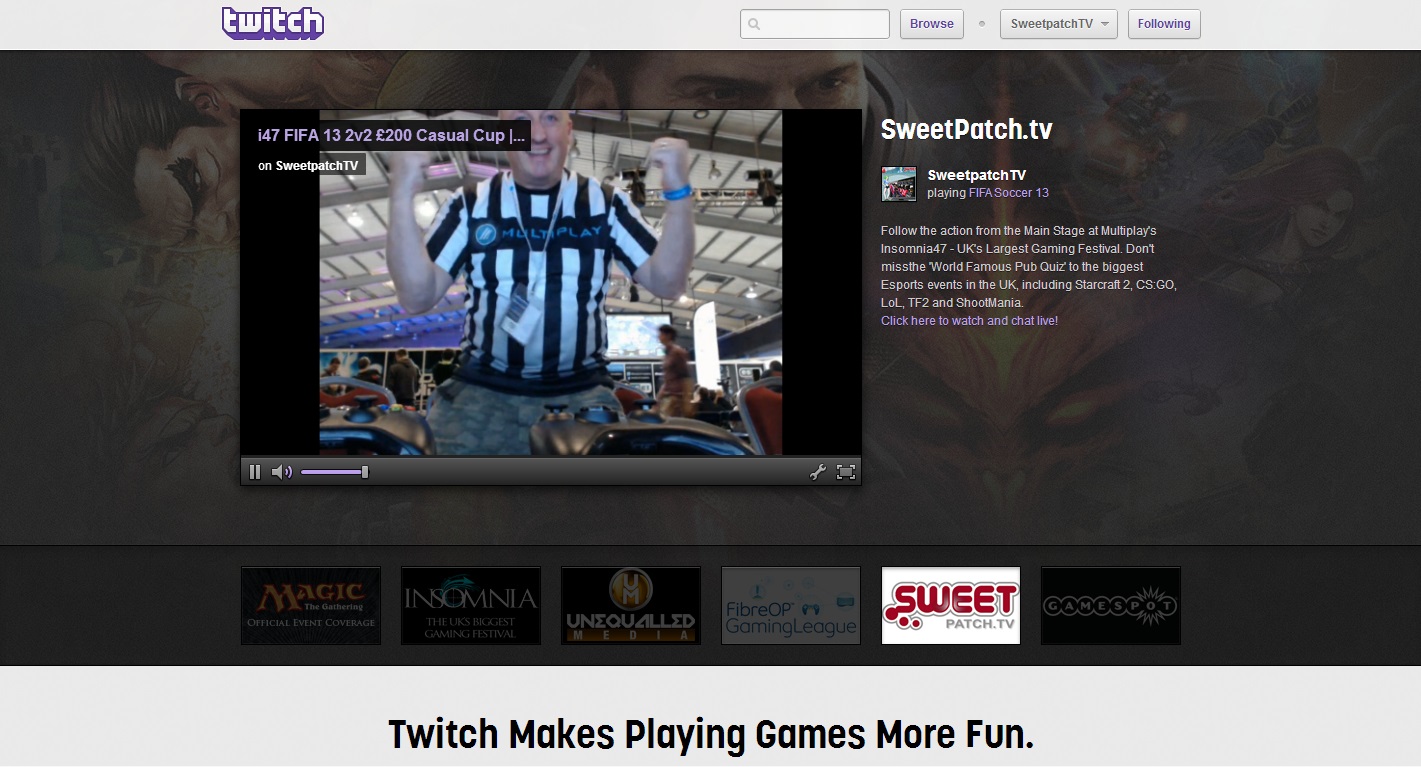Mute the video player speaker icon
This screenshot has width=1421, height=767.
[x=282, y=472]
